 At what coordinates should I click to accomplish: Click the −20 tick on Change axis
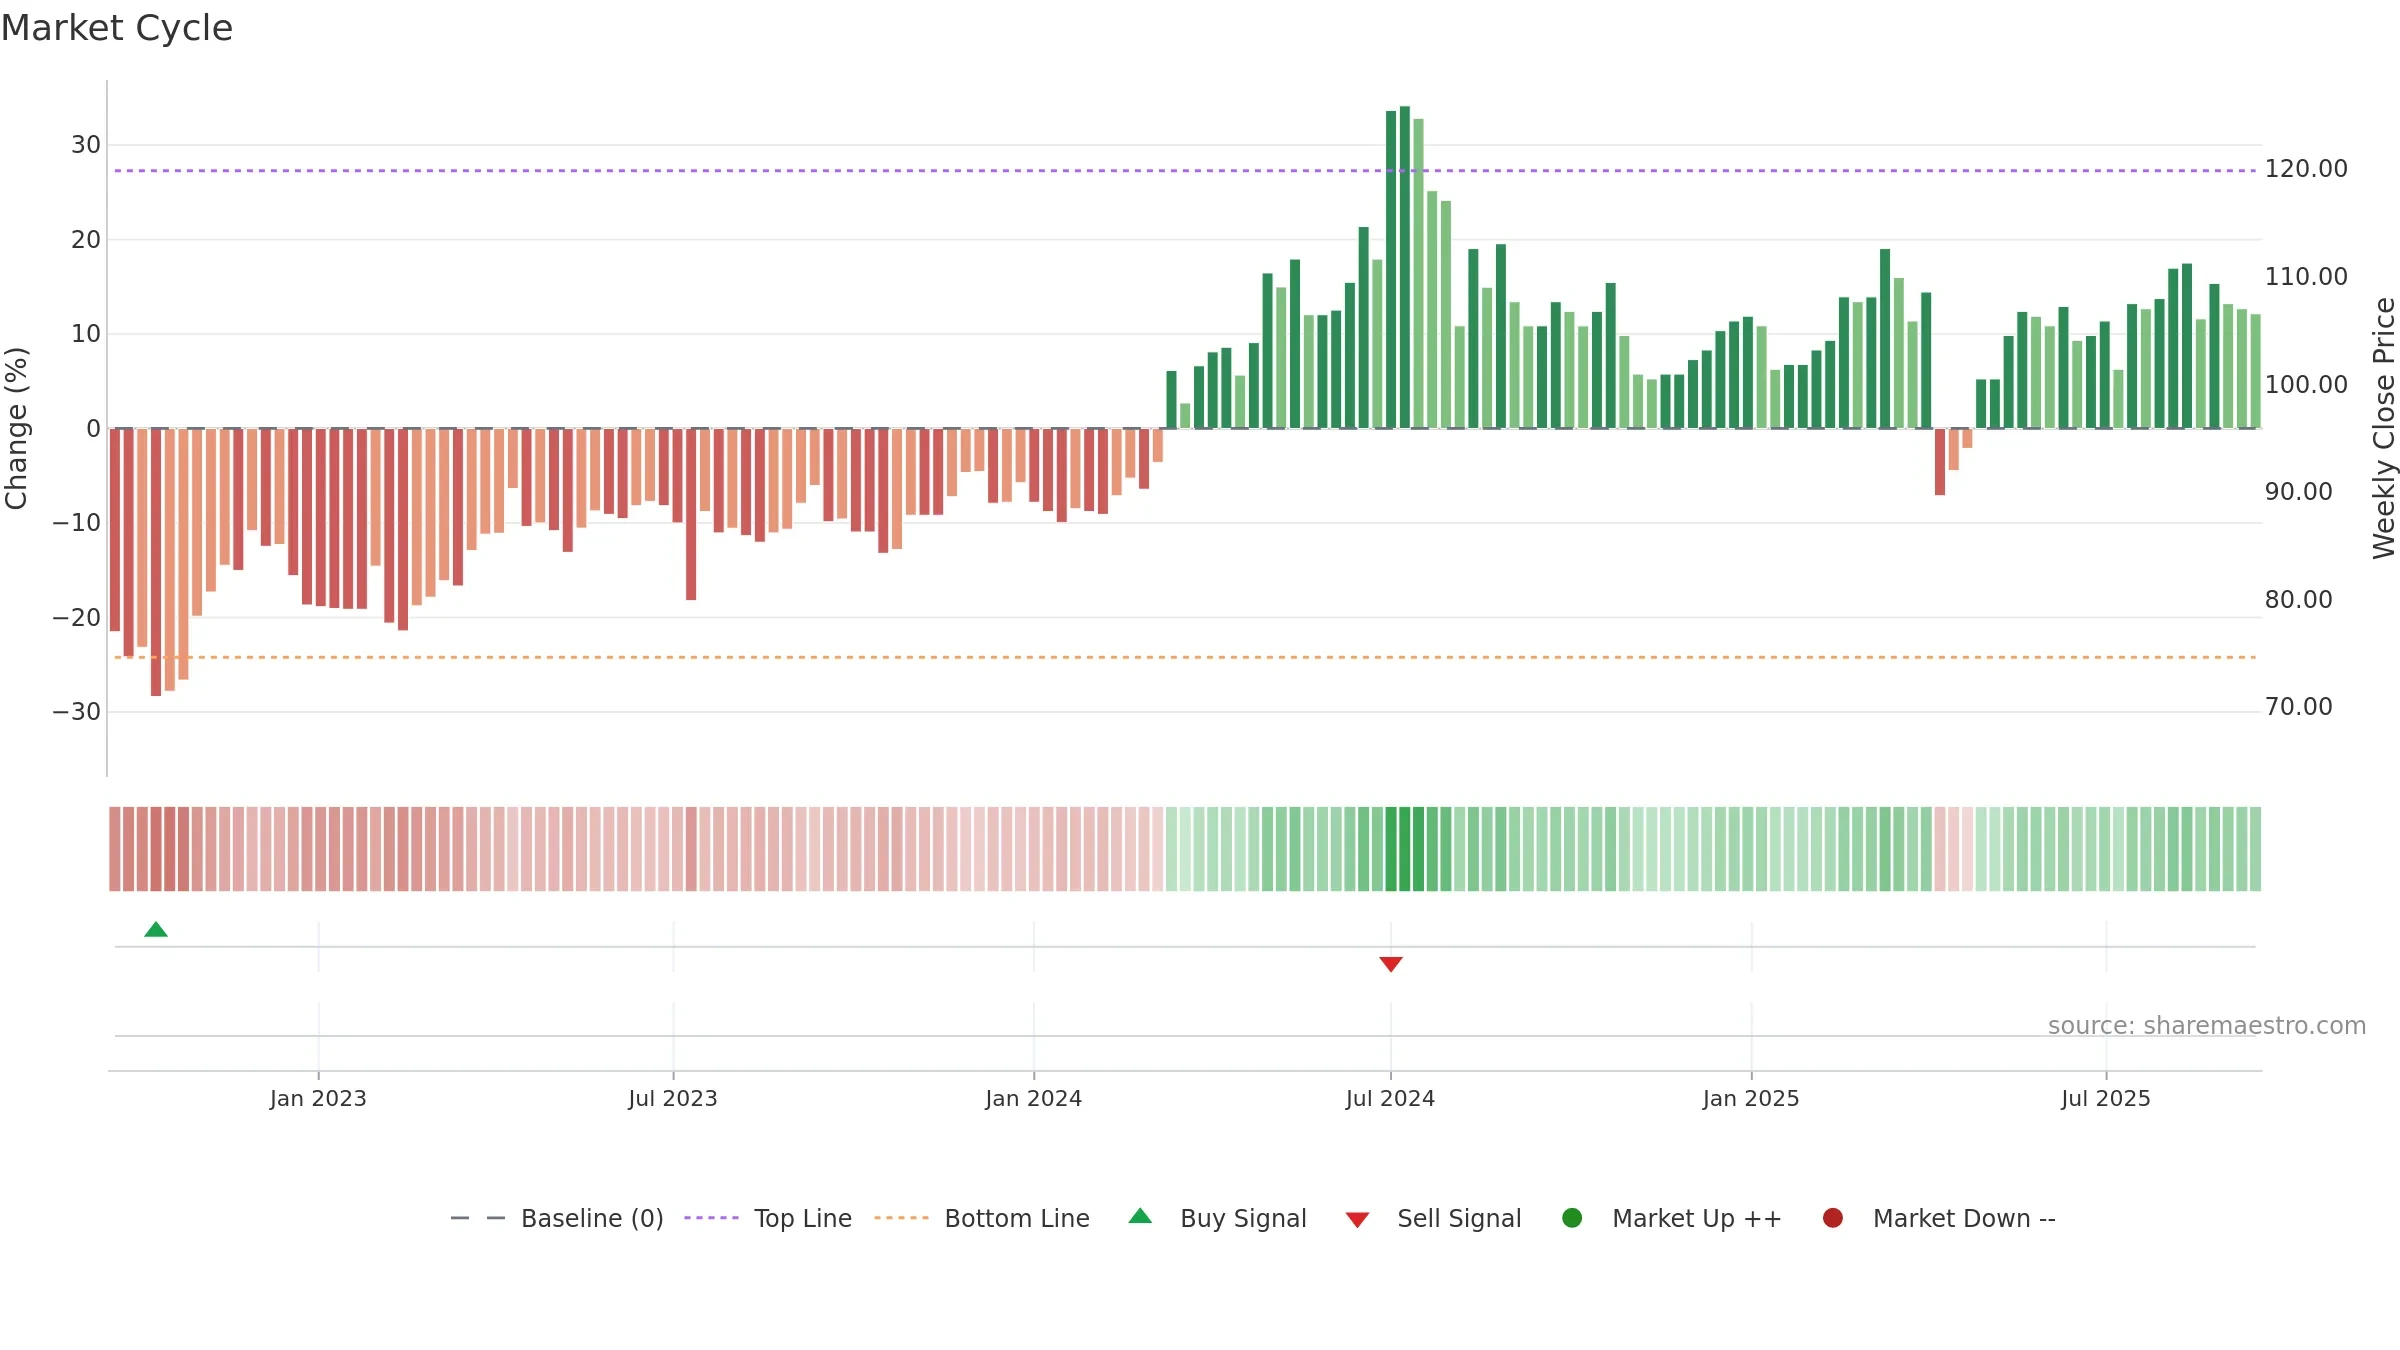pyautogui.click(x=77, y=618)
